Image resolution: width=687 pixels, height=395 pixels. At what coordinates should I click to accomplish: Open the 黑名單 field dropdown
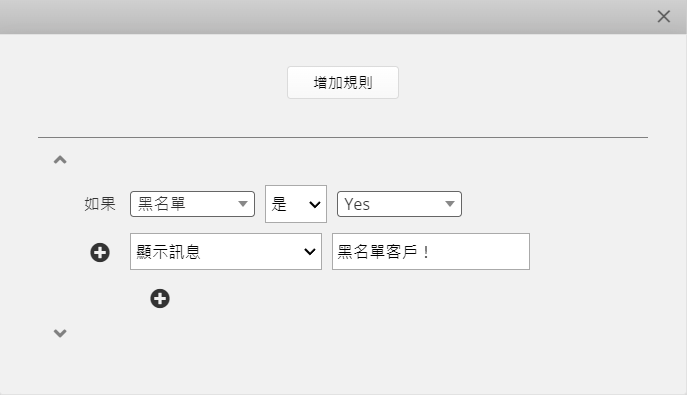pos(192,204)
